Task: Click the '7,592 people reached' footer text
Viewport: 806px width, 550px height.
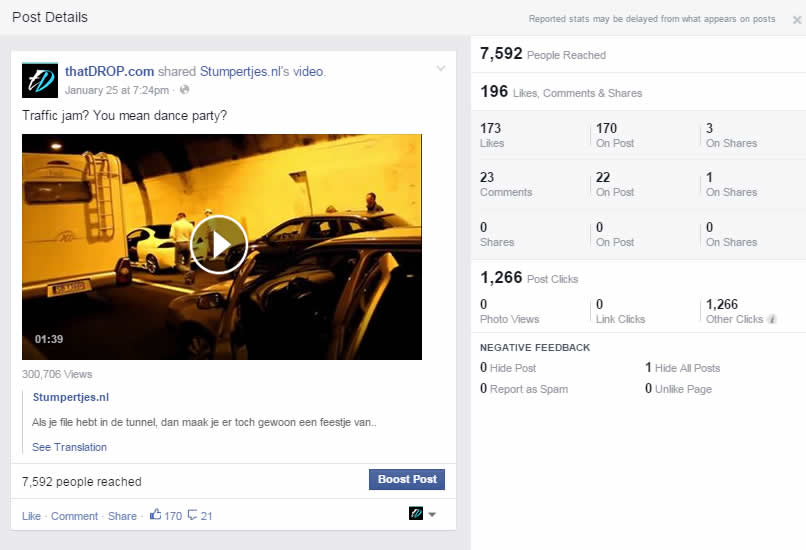Action: pos(82,482)
